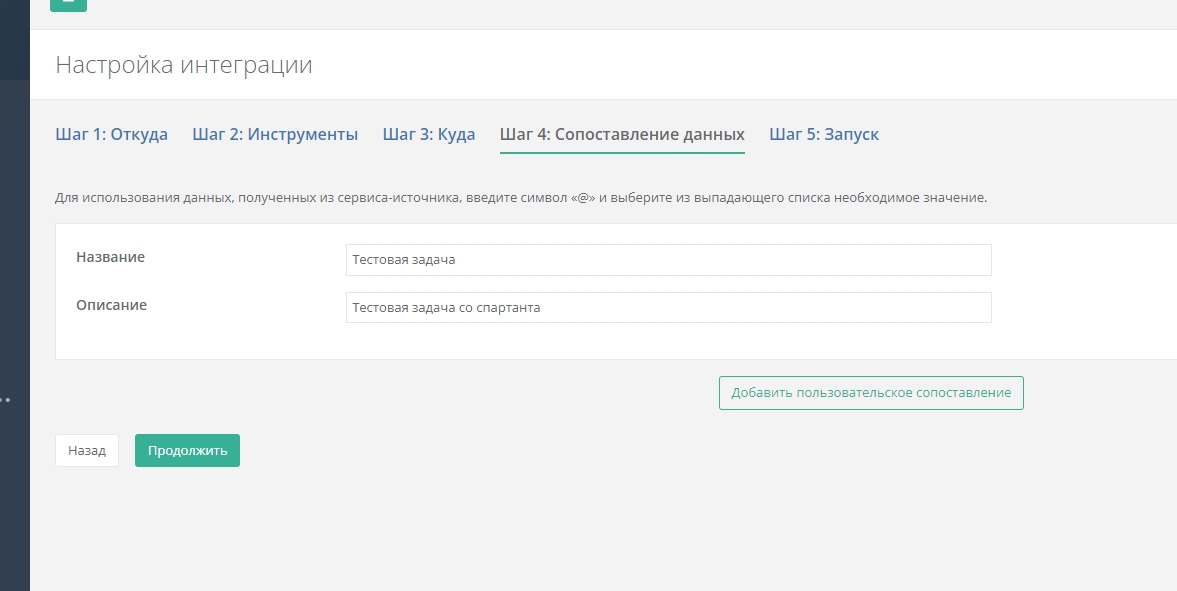Focus the Название input with Тестовая задача
This screenshot has height=591, width=1177.
[x=668, y=260]
